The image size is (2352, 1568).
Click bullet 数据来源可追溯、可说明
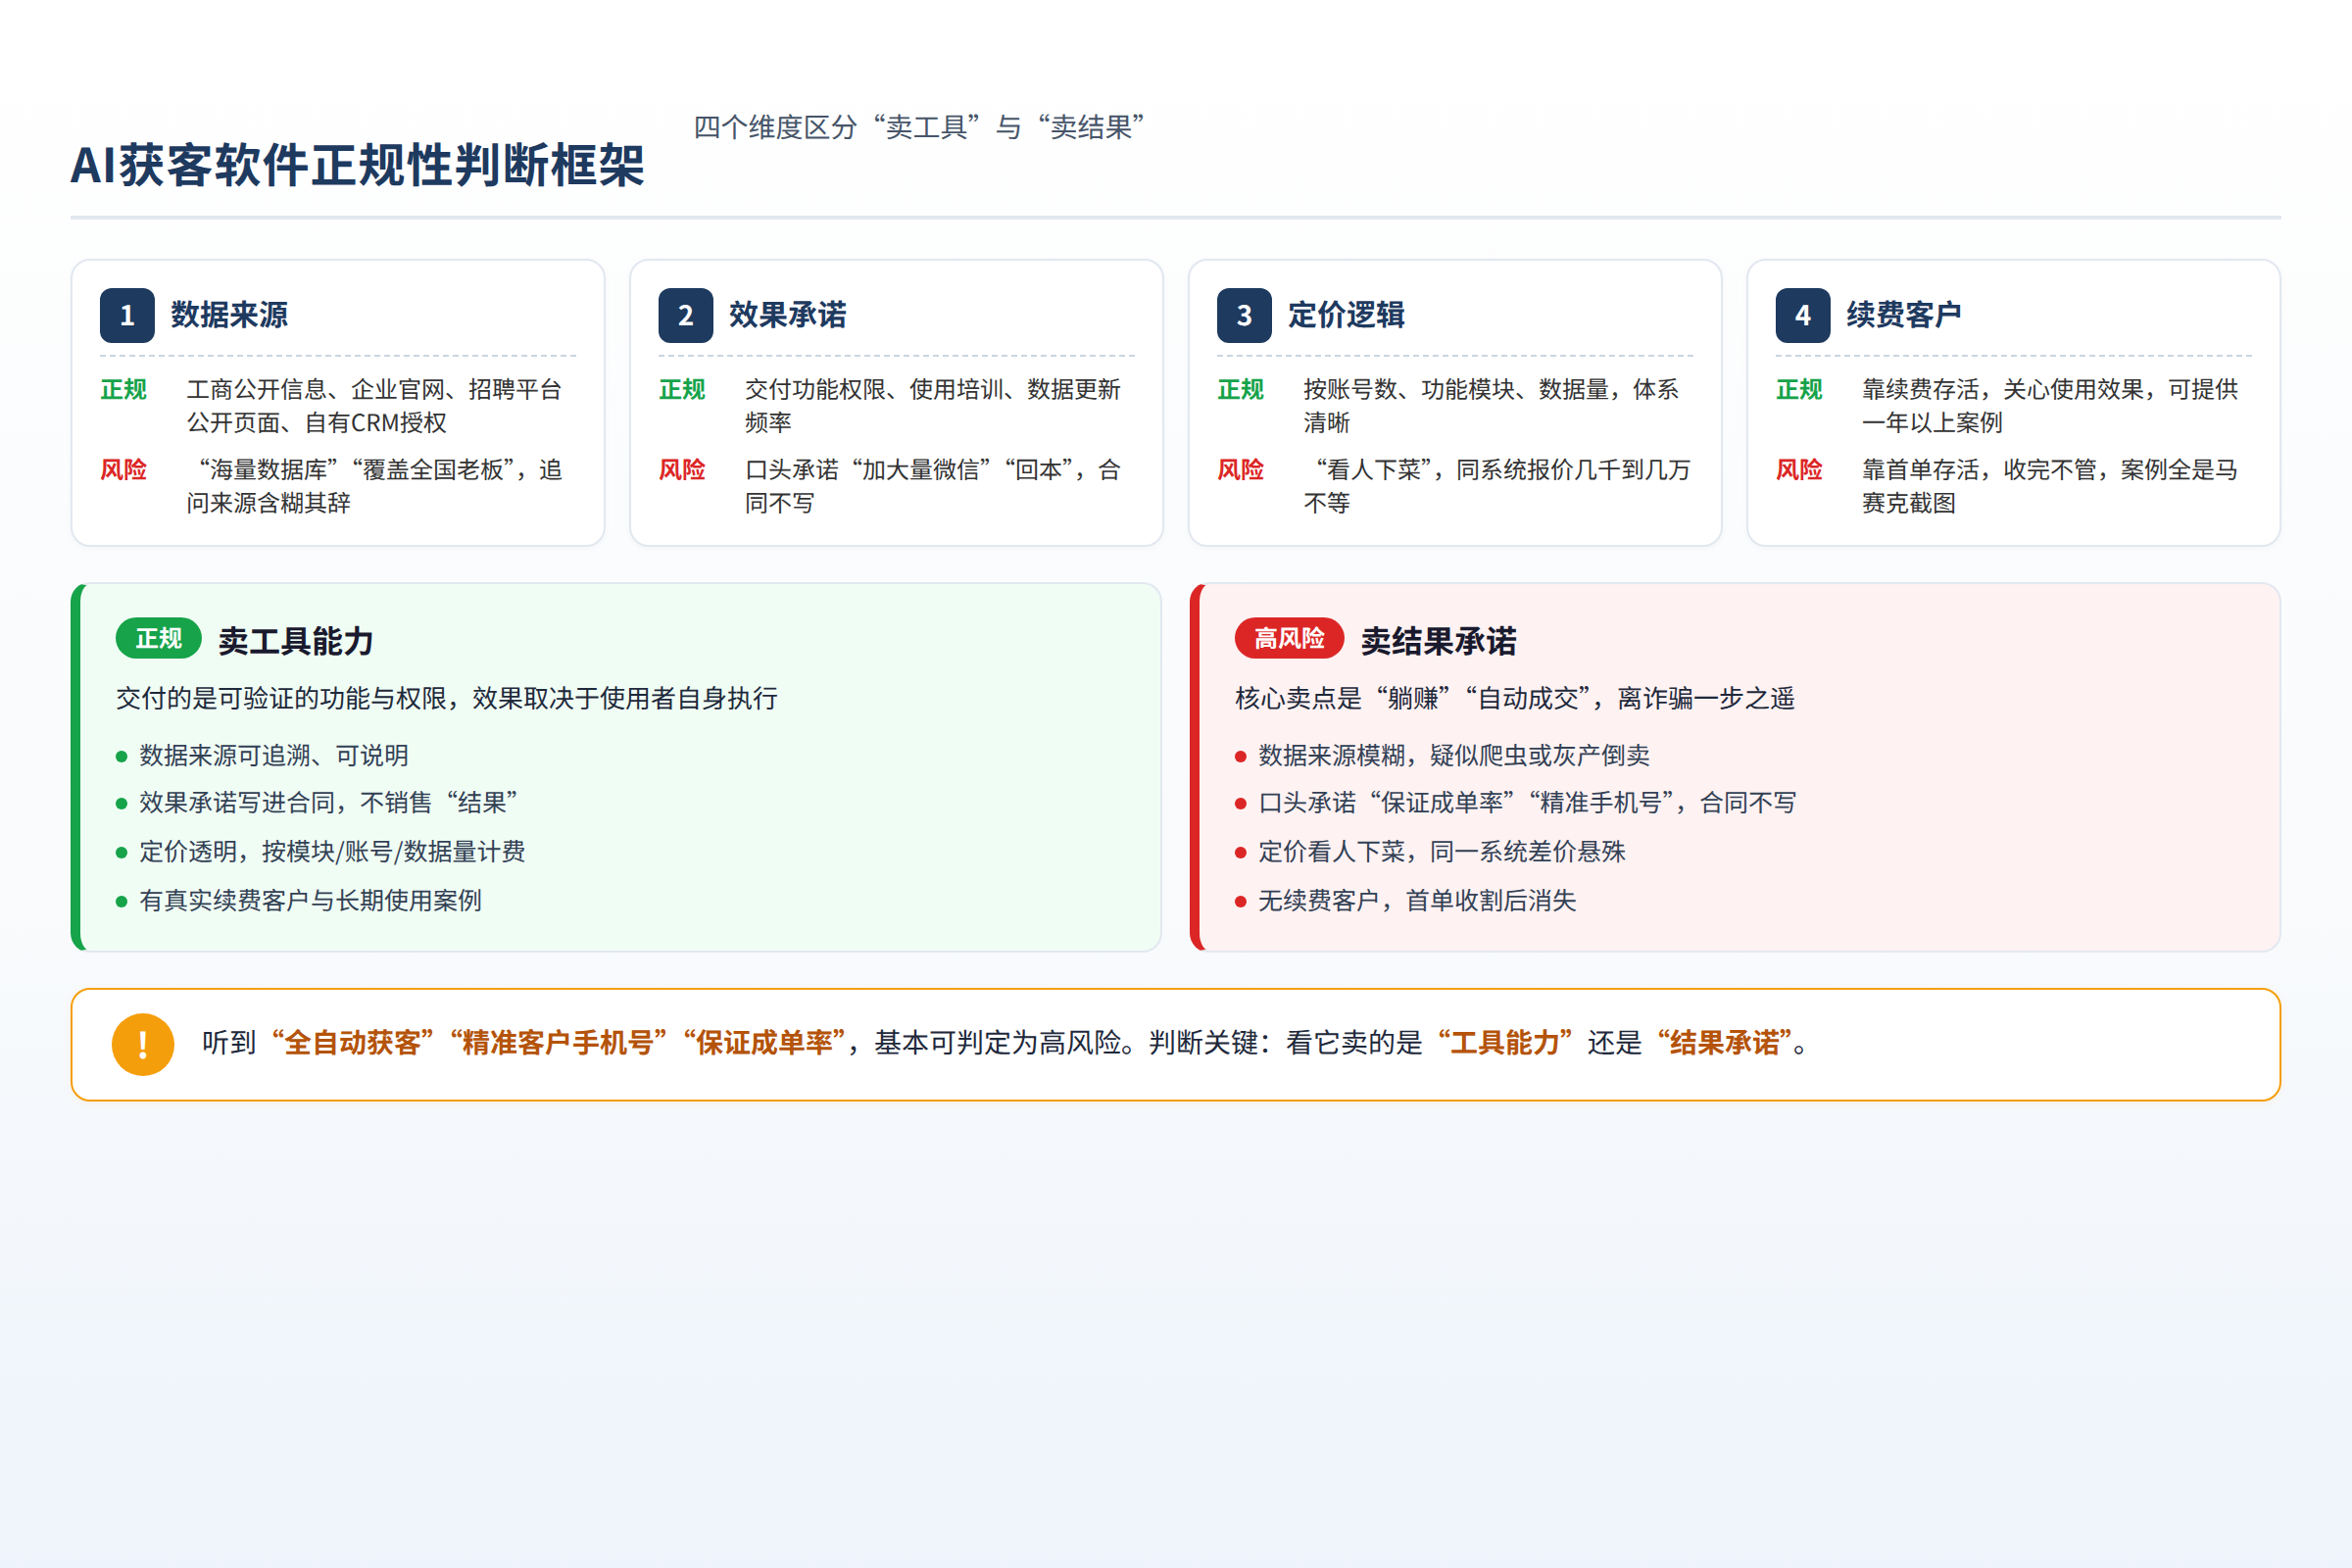coord(274,755)
